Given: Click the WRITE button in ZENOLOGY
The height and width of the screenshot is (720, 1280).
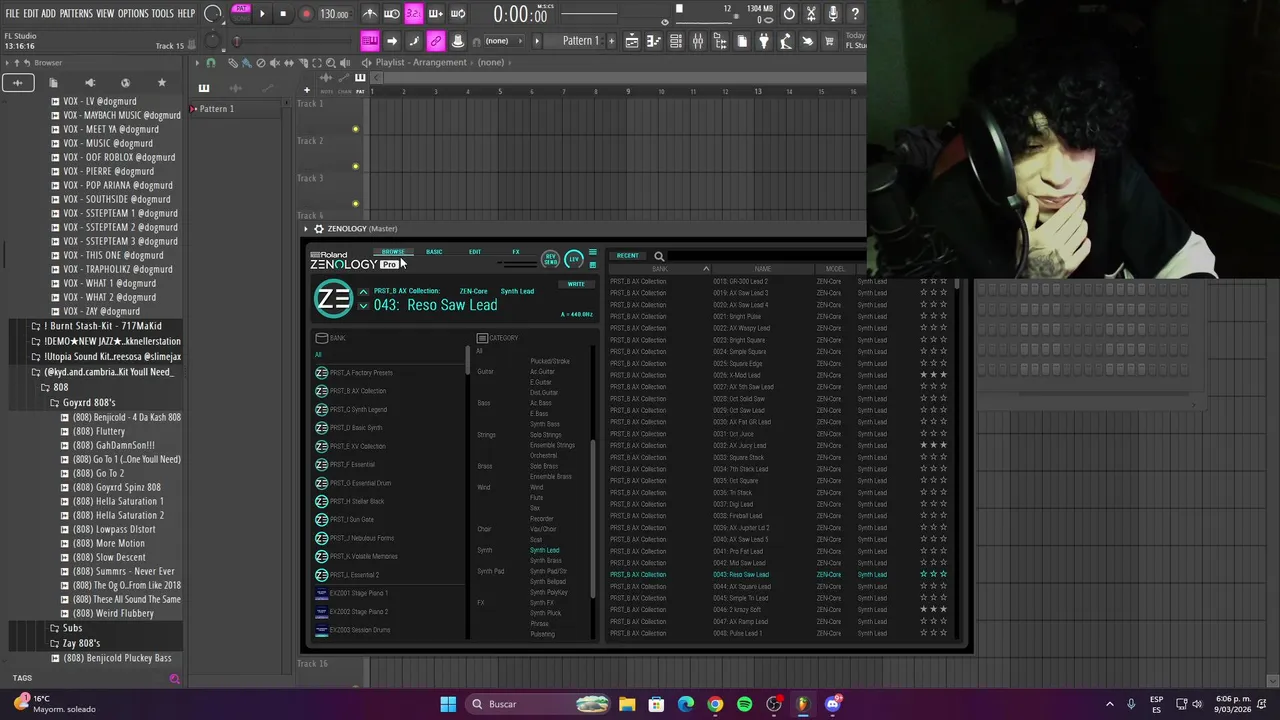Looking at the screenshot, I should [576, 284].
